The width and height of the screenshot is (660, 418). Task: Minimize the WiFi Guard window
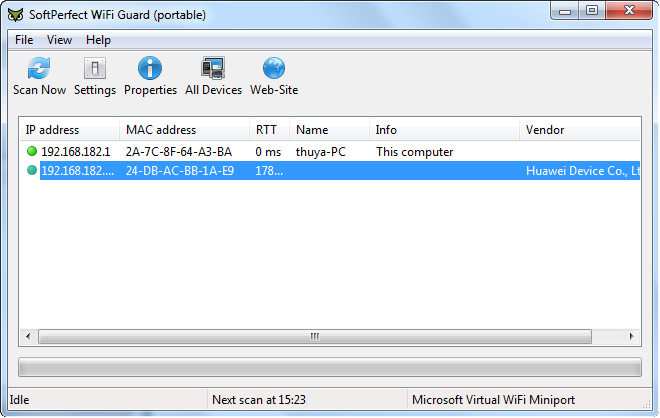[565, 11]
